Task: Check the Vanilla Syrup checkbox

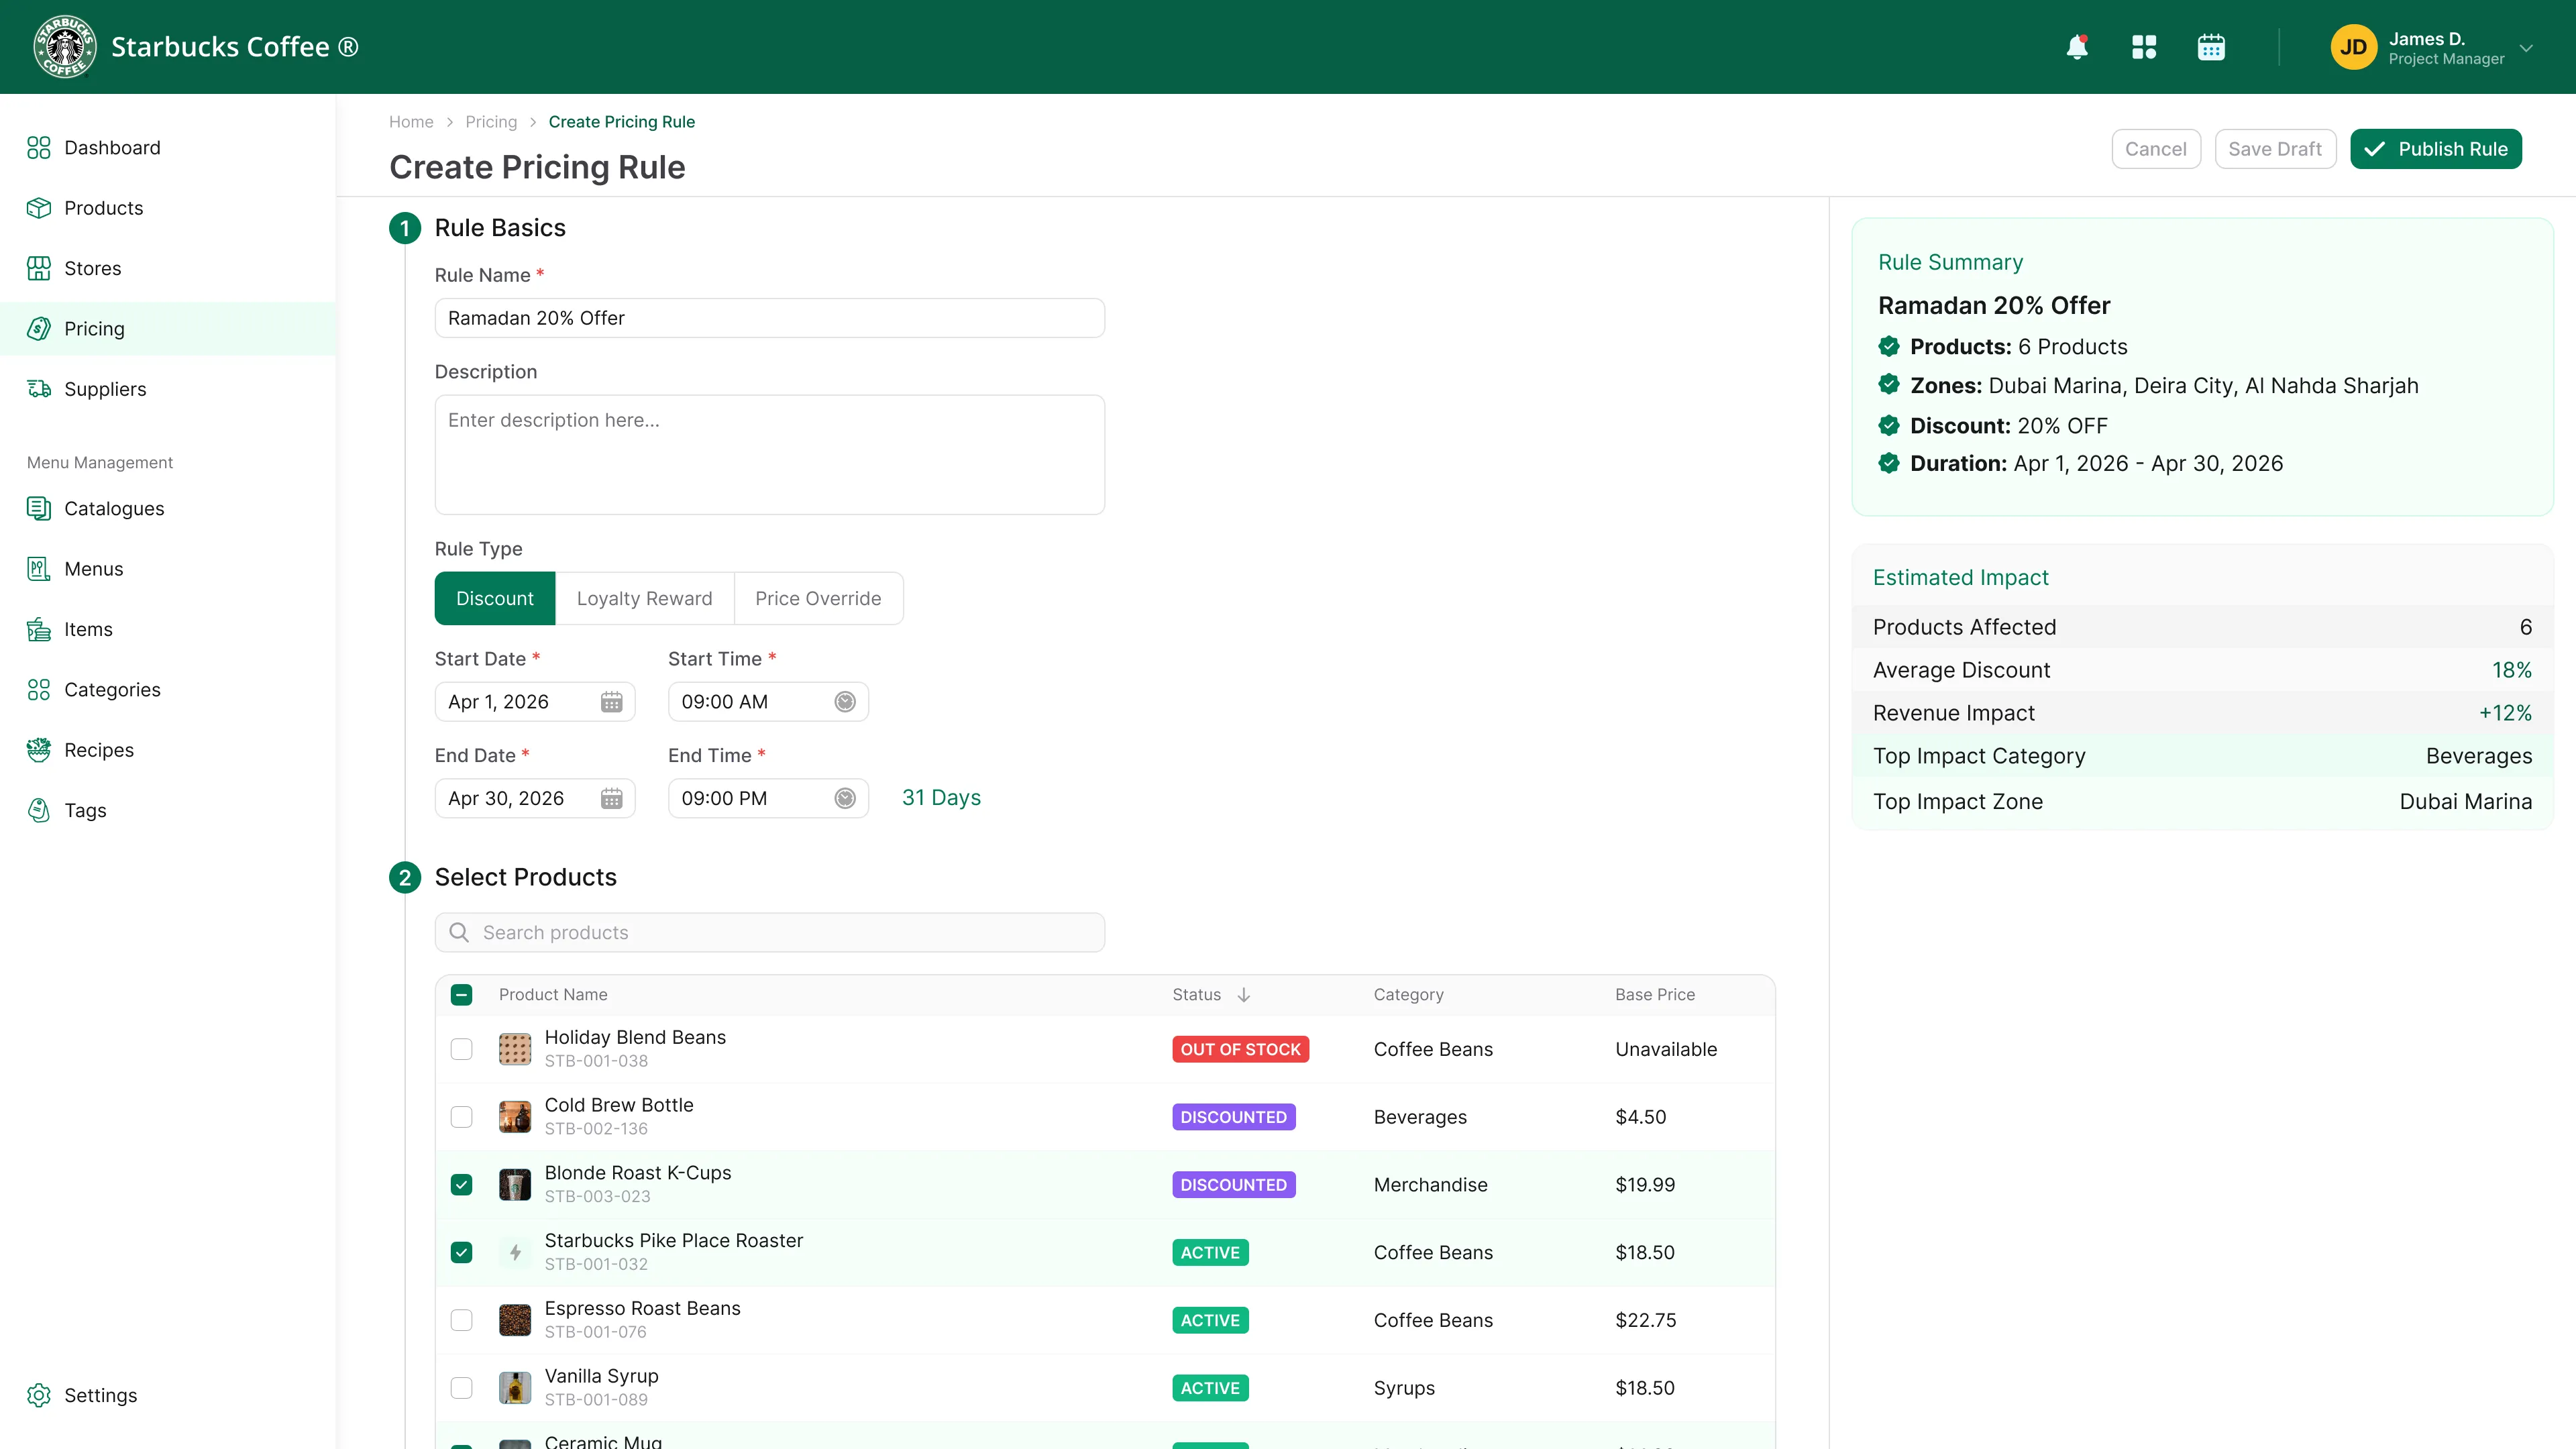Action: click(461, 1388)
